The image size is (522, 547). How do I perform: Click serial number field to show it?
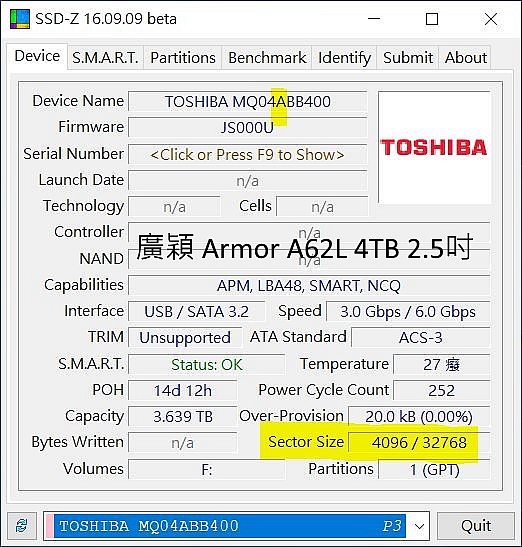(x=247, y=155)
